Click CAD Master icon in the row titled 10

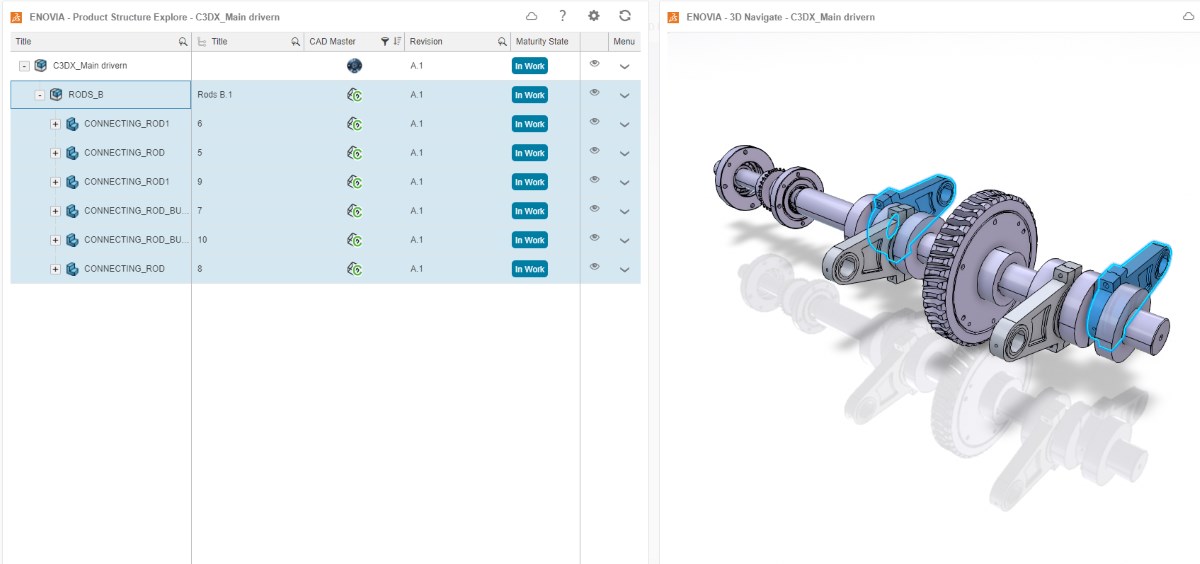(x=354, y=240)
